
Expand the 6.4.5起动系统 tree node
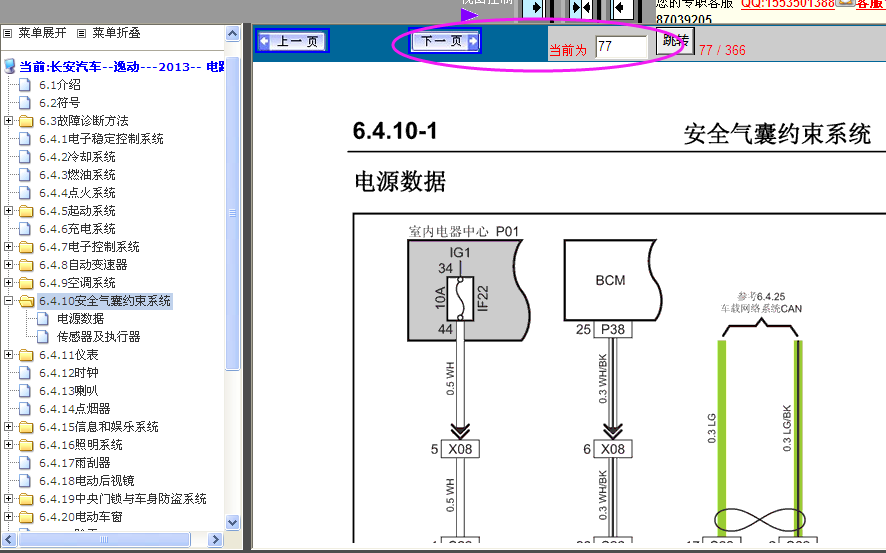tap(8, 210)
